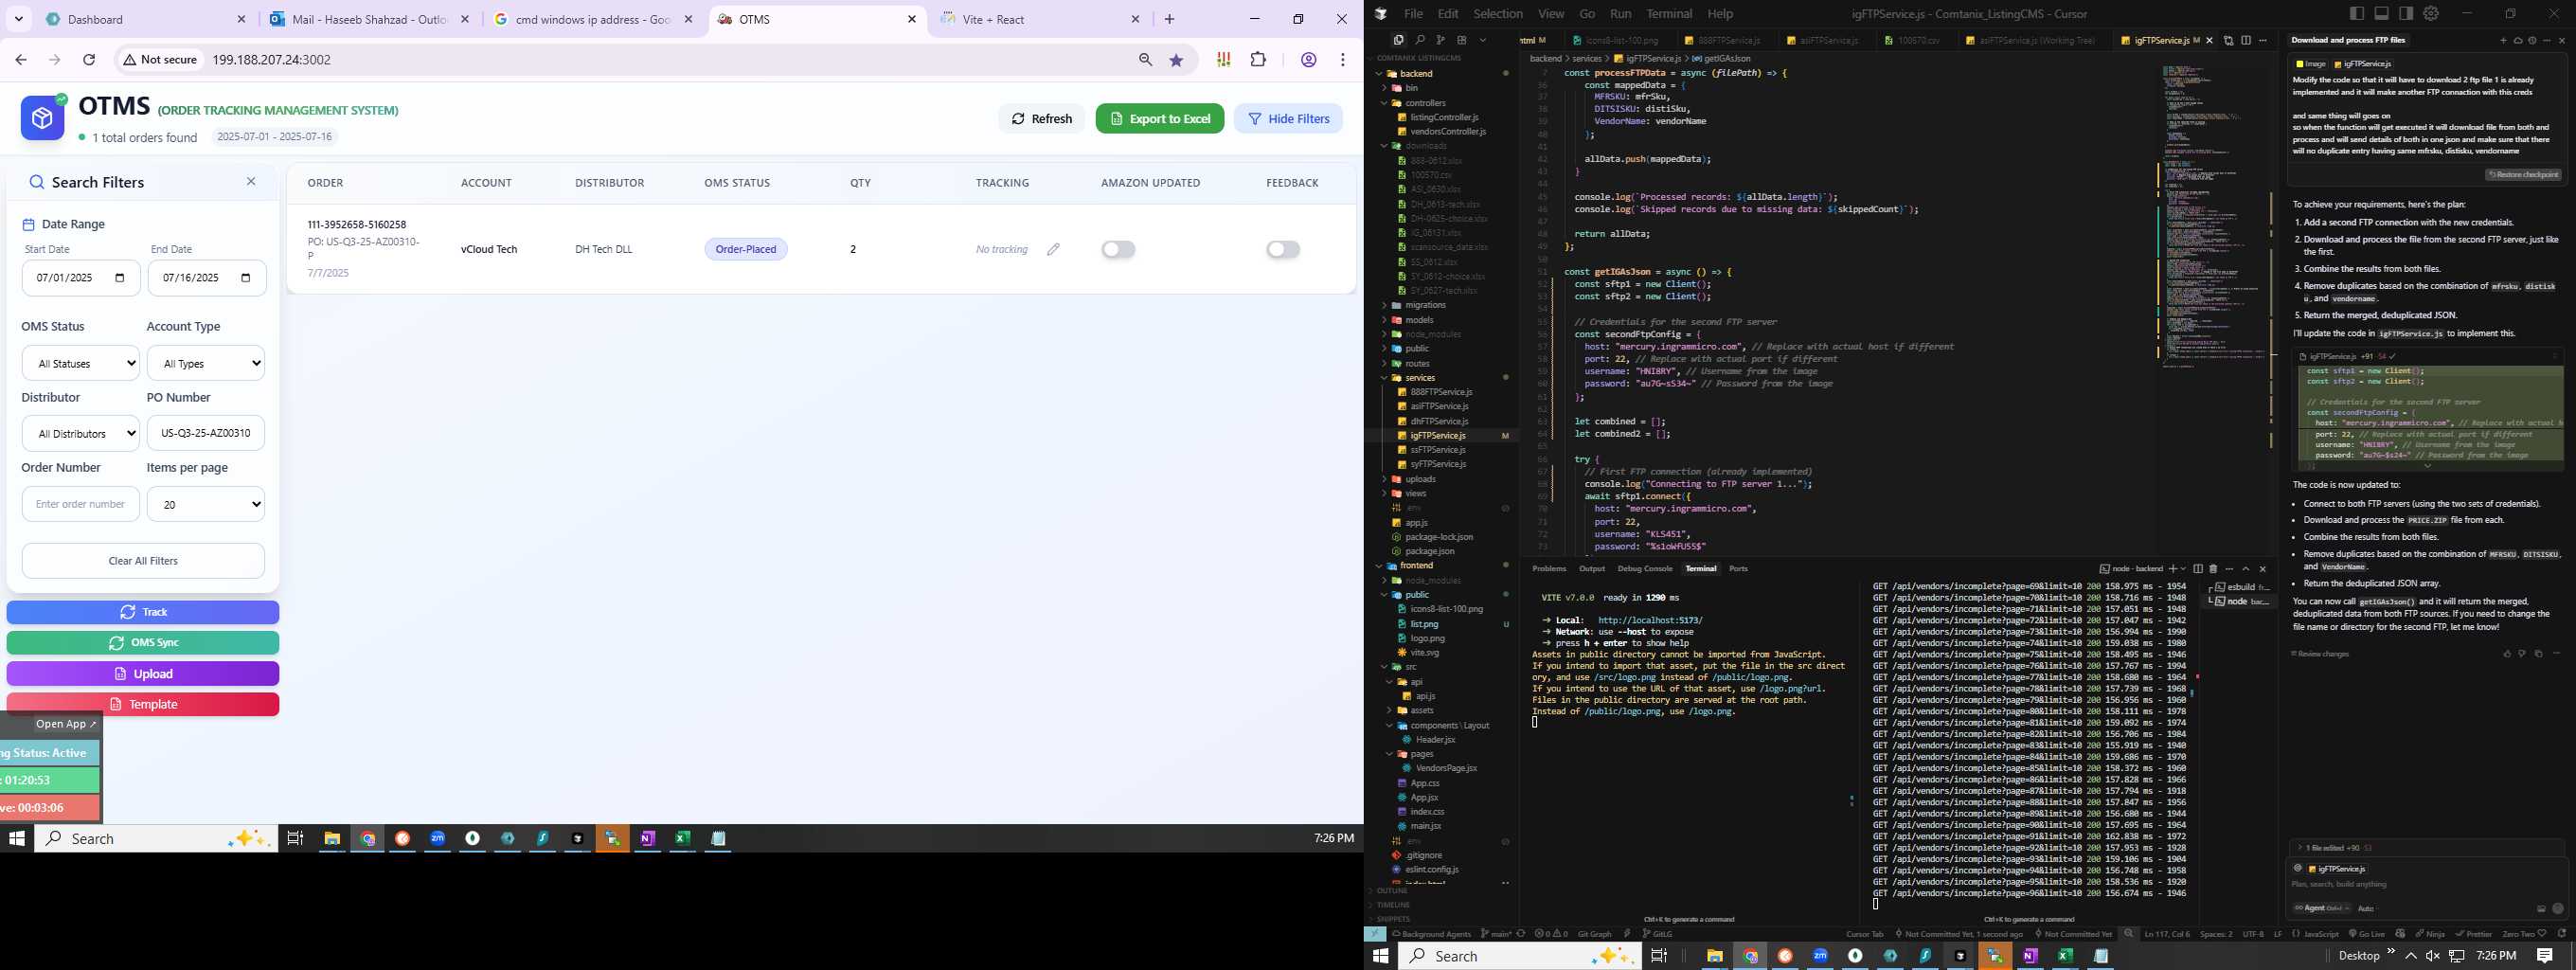Open the Items per page dropdown
The image size is (2576, 970).
pos(206,504)
